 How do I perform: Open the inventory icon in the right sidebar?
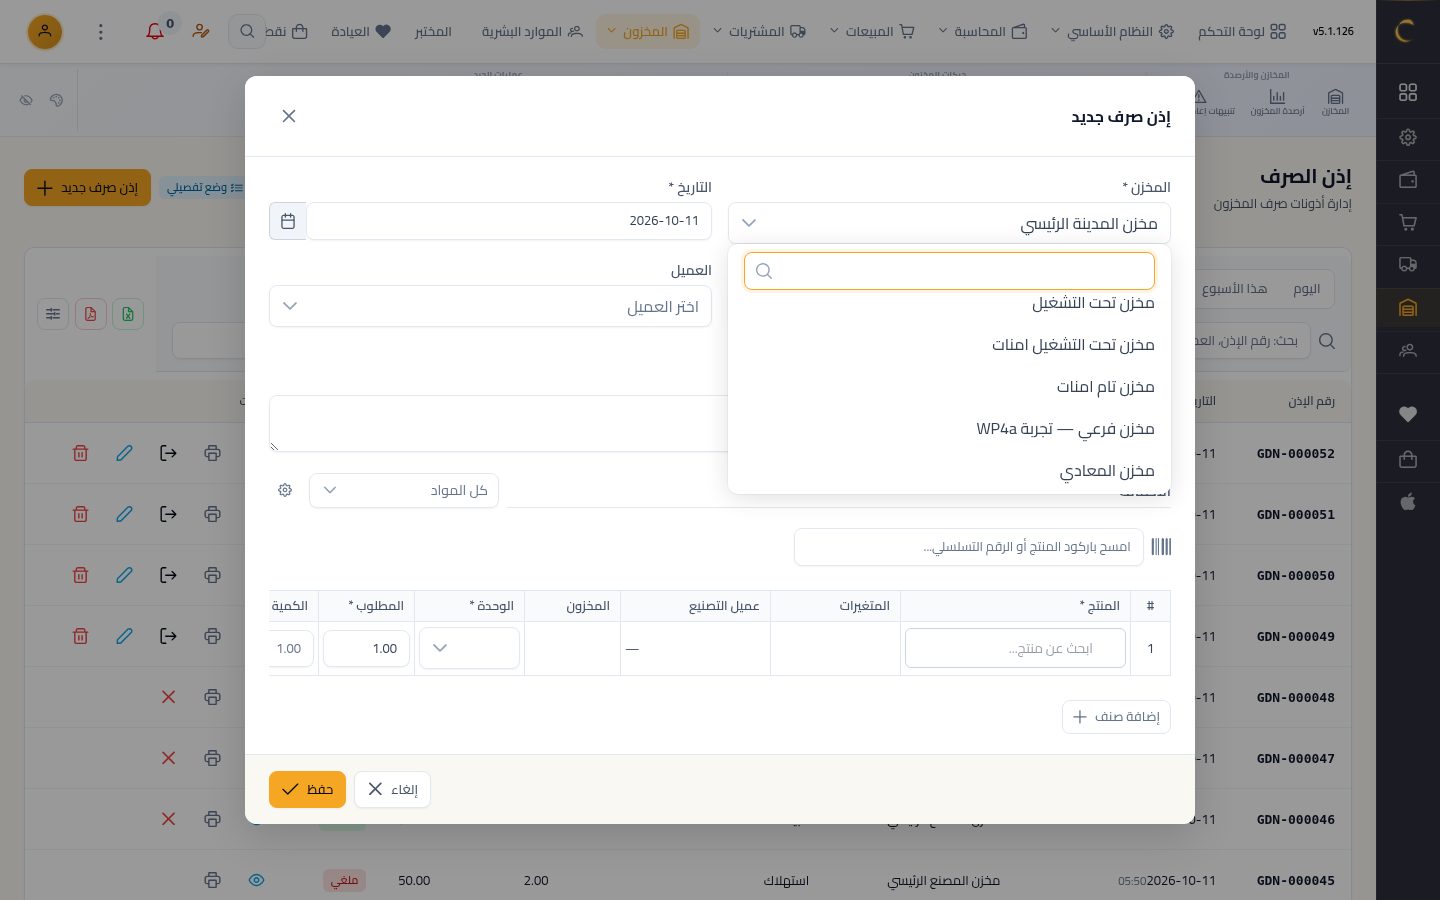[1408, 308]
